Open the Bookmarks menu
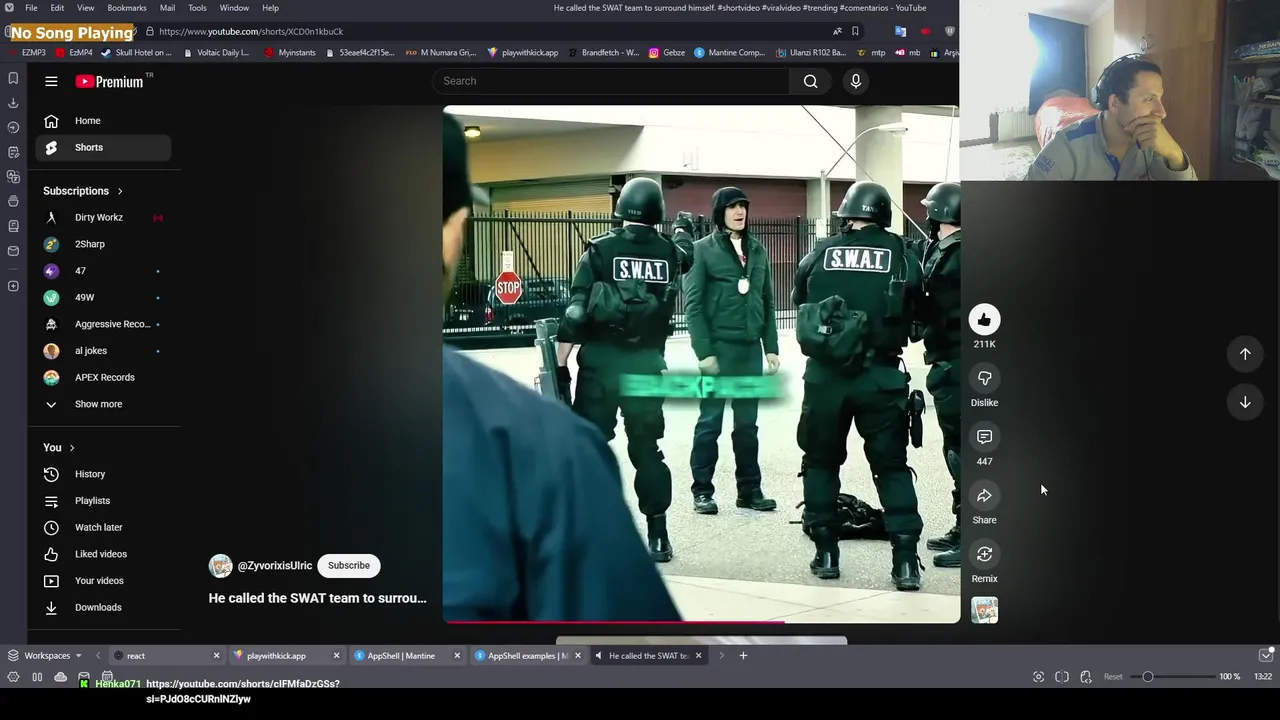The height and width of the screenshot is (720, 1280). (127, 8)
